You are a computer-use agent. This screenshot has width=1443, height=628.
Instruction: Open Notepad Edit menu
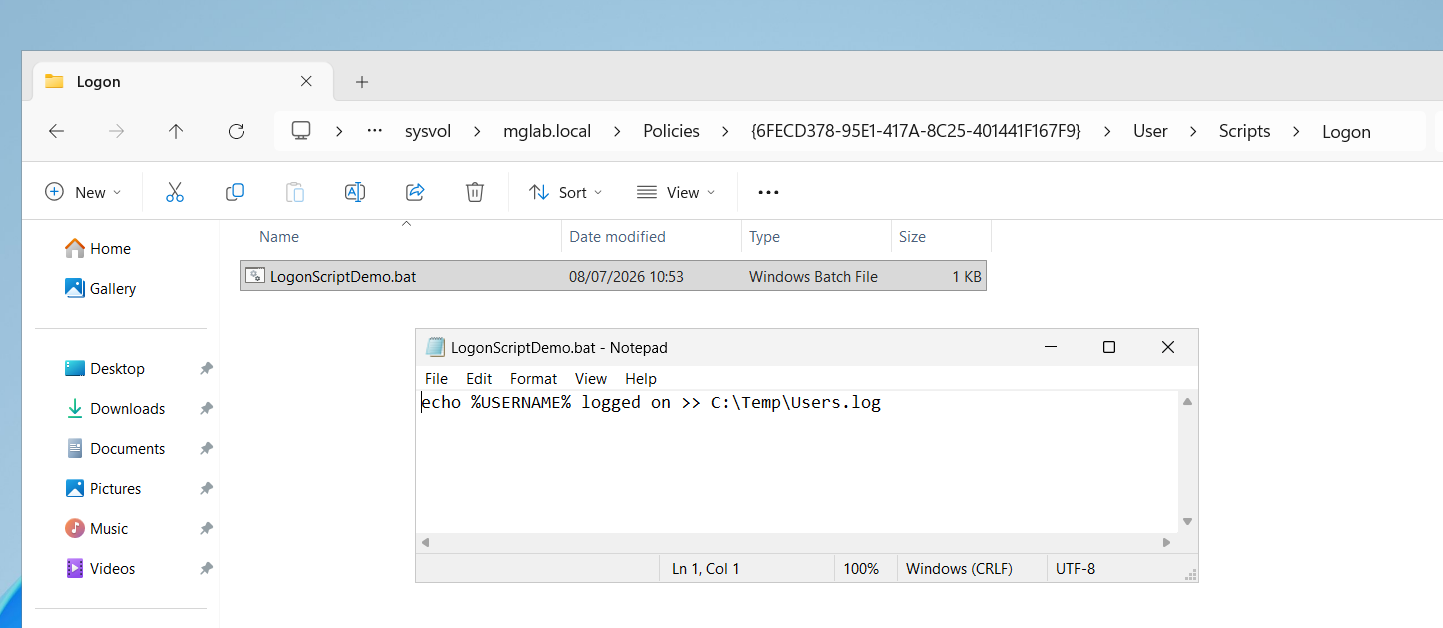pos(479,379)
